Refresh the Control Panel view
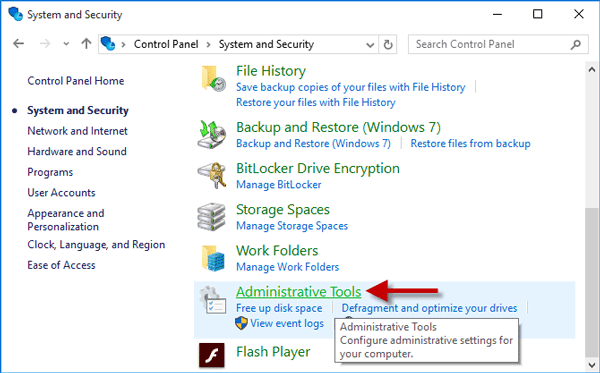 [x=388, y=45]
